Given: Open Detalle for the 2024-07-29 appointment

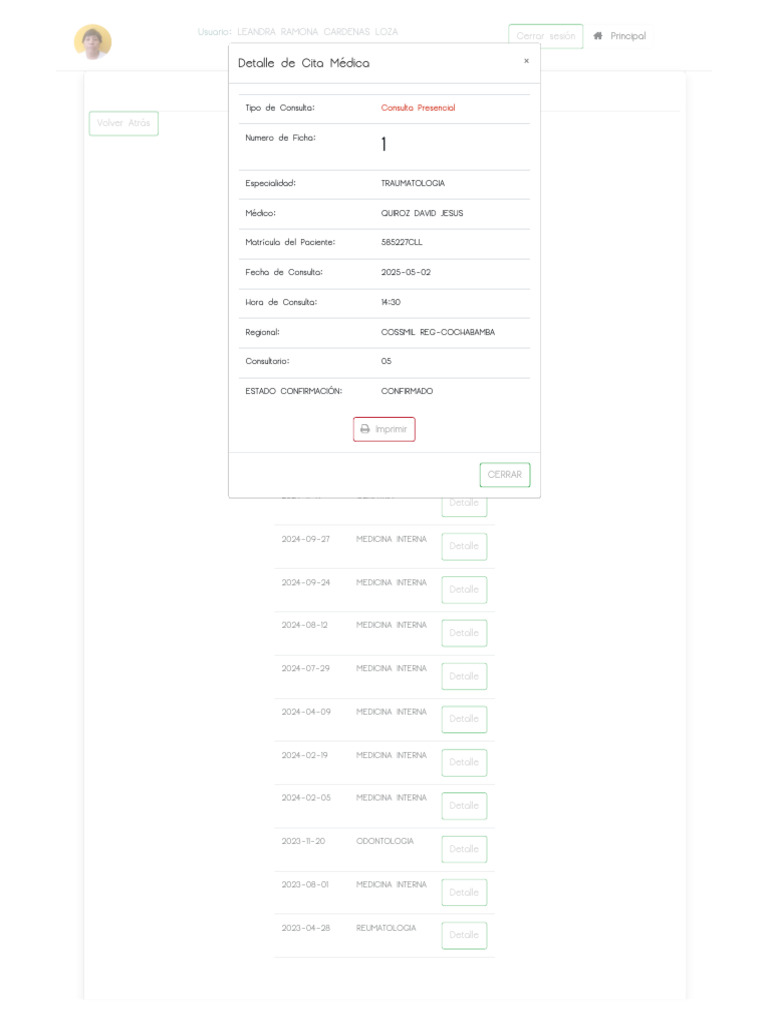Looking at the screenshot, I should pyautogui.click(x=464, y=676).
